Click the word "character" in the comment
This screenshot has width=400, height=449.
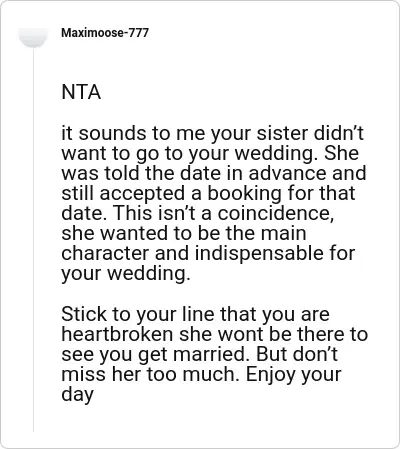click(x=105, y=253)
